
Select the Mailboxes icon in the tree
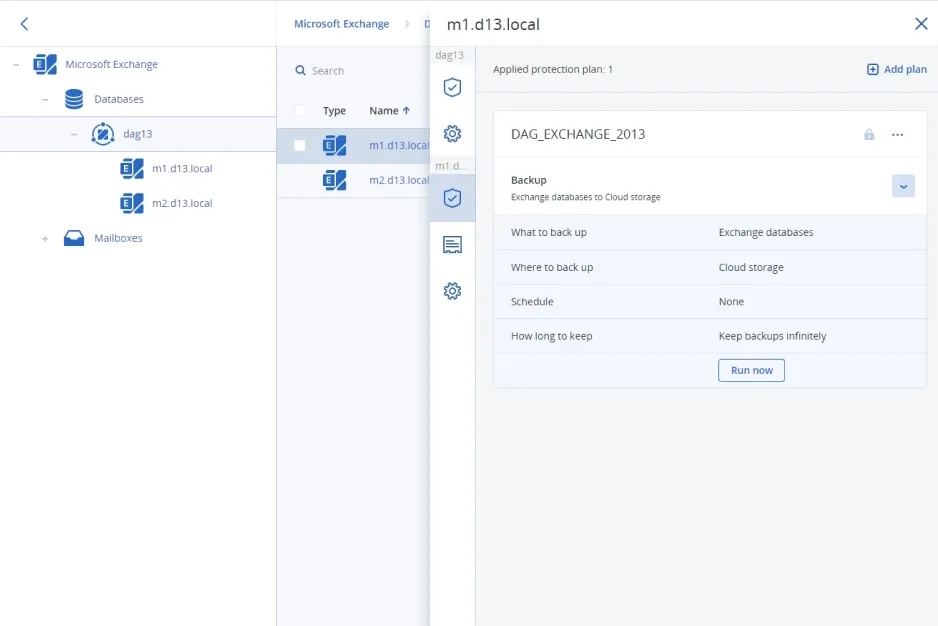[x=74, y=238]
